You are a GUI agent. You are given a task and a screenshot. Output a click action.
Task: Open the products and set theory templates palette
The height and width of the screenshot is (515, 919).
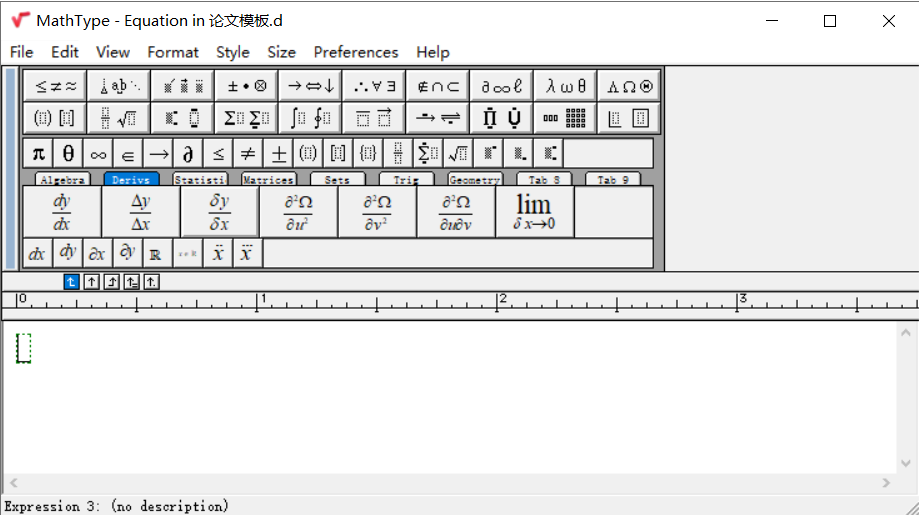pos(502,118)
